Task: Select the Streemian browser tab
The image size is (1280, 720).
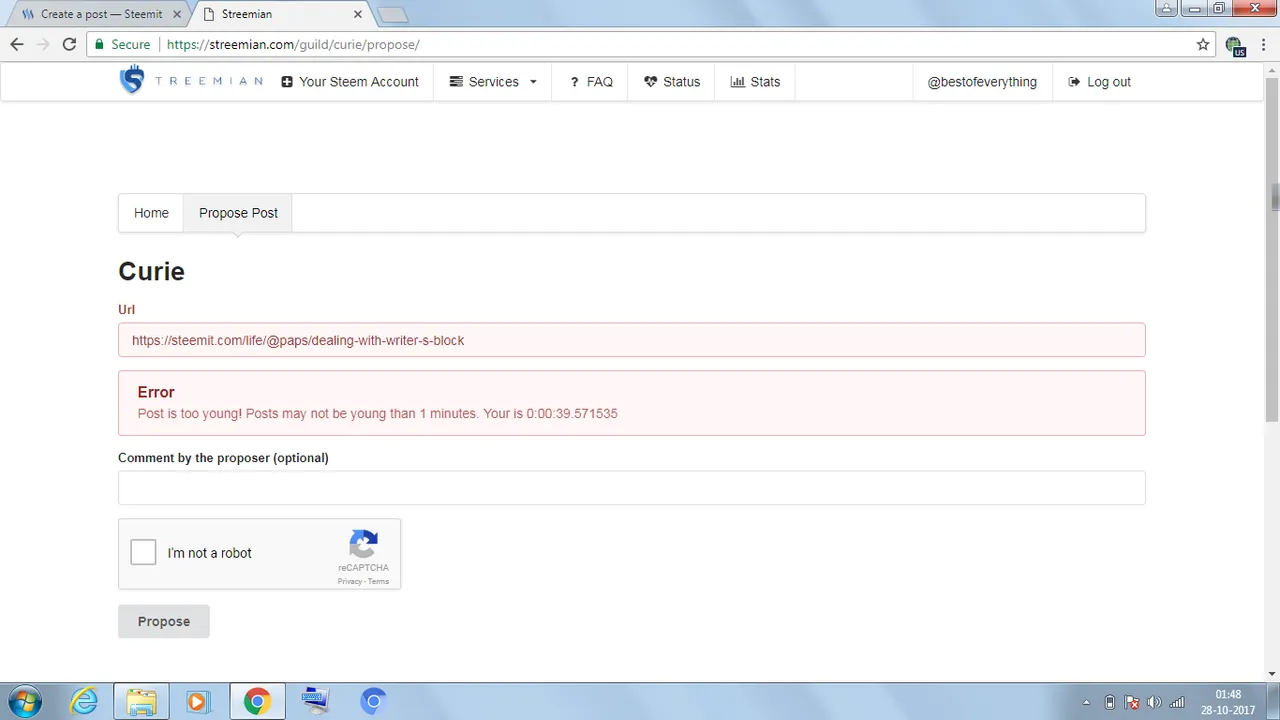Action: point(280,14)
